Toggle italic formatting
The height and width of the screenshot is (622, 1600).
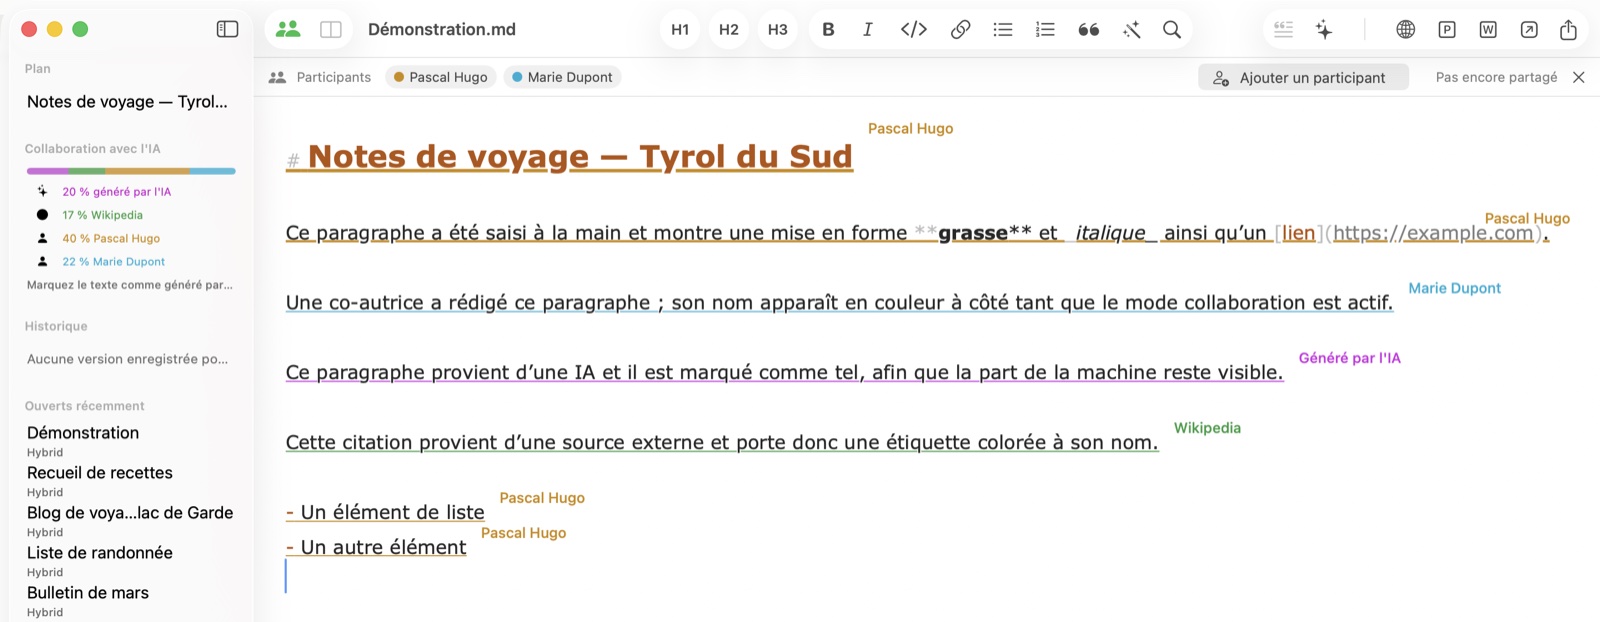click(x=867, y=29)
